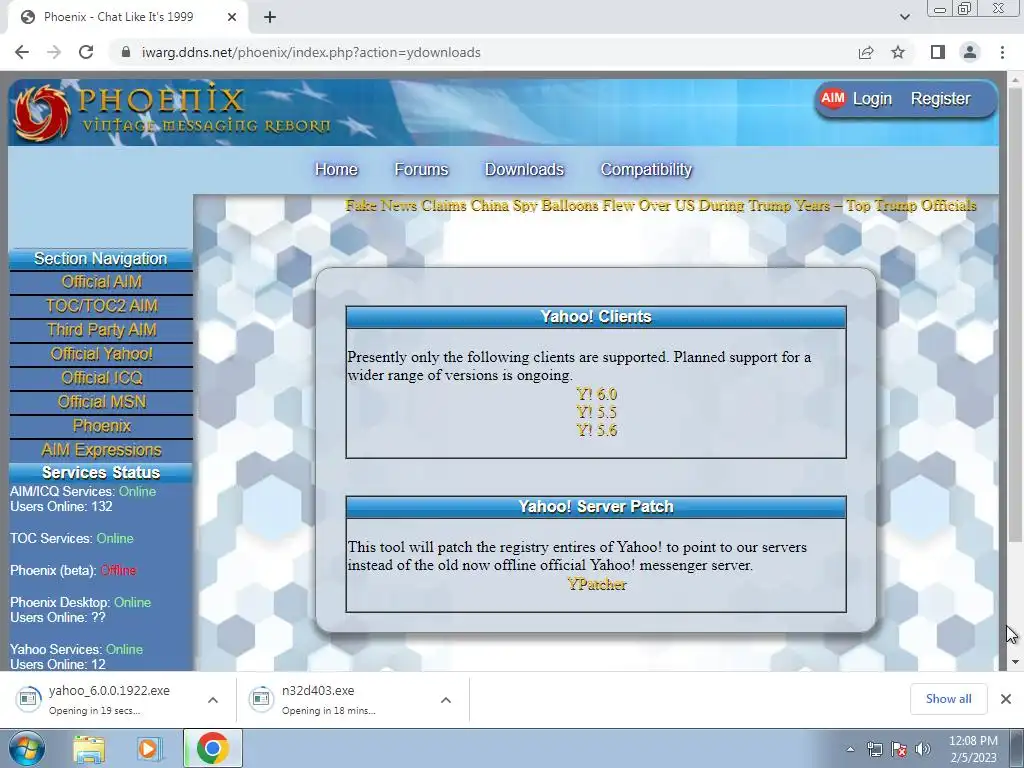Open the Downloads menu item
Viewport: 1024px width, 768px height.
point(524,169)
